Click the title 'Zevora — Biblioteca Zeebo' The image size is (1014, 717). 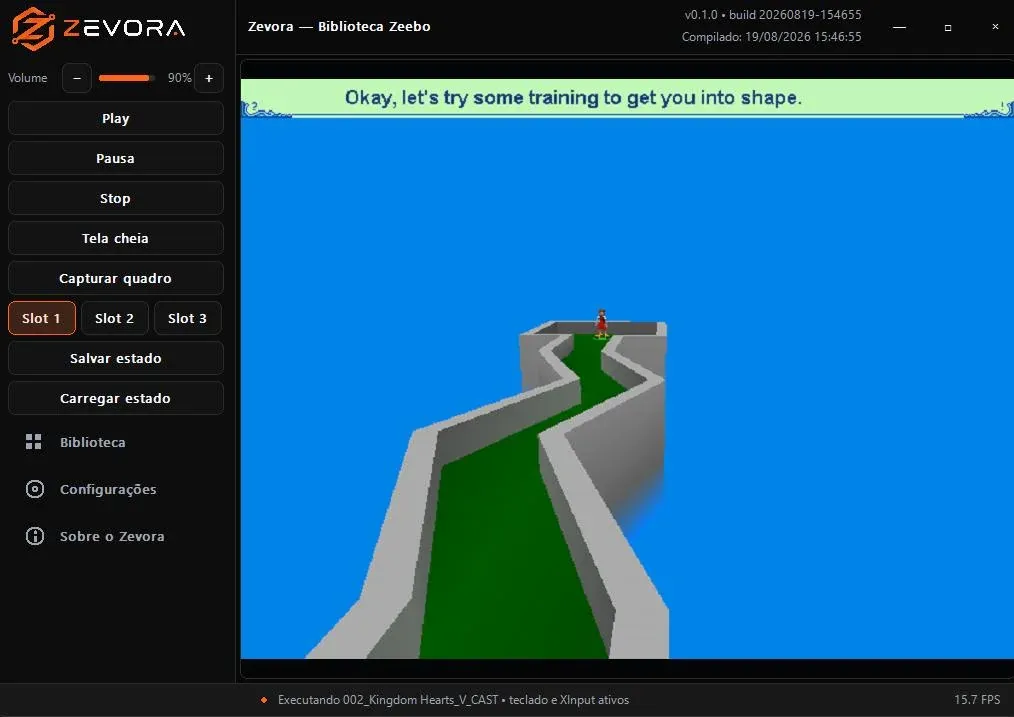[x=339, y=27]
